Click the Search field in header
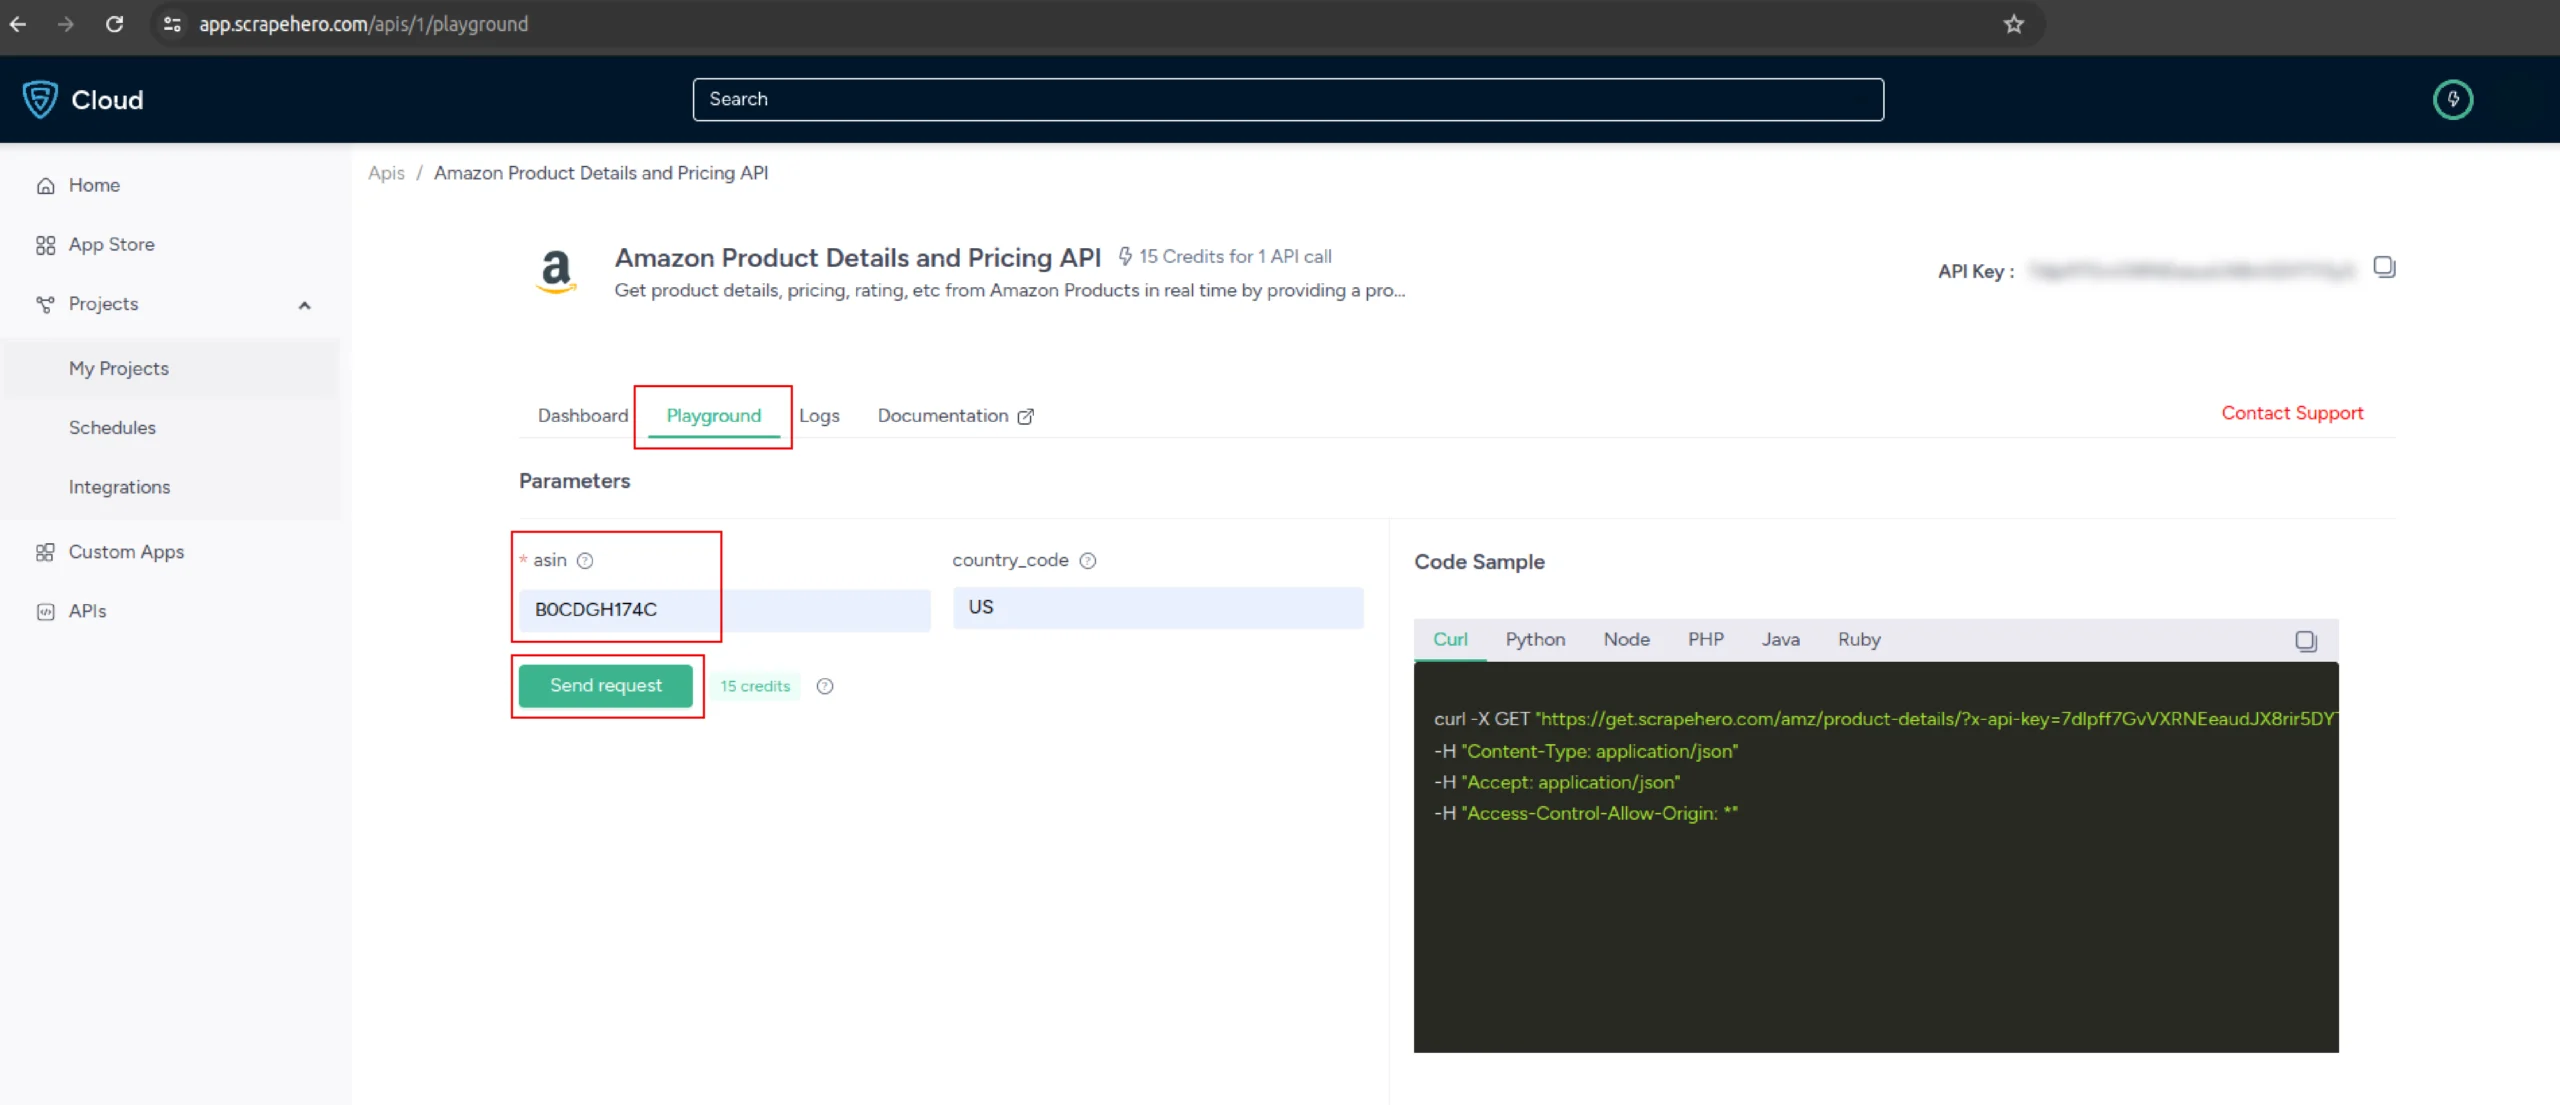Viewport: 2560px width, 1105px height. [x=1288, y=99]
